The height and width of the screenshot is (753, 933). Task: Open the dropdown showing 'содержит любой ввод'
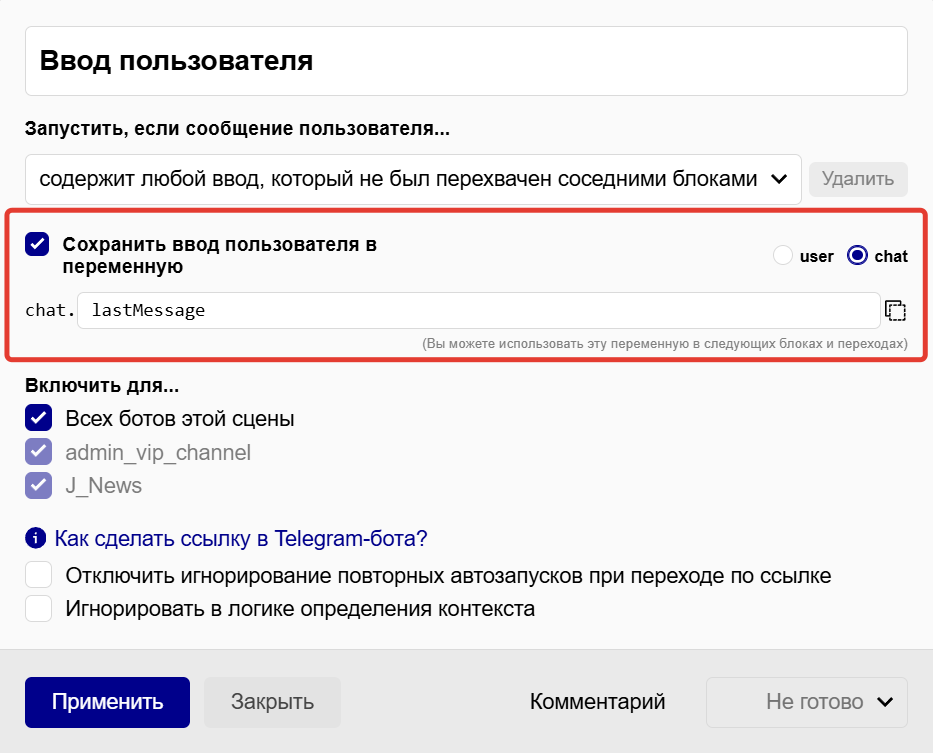(400, 179)
